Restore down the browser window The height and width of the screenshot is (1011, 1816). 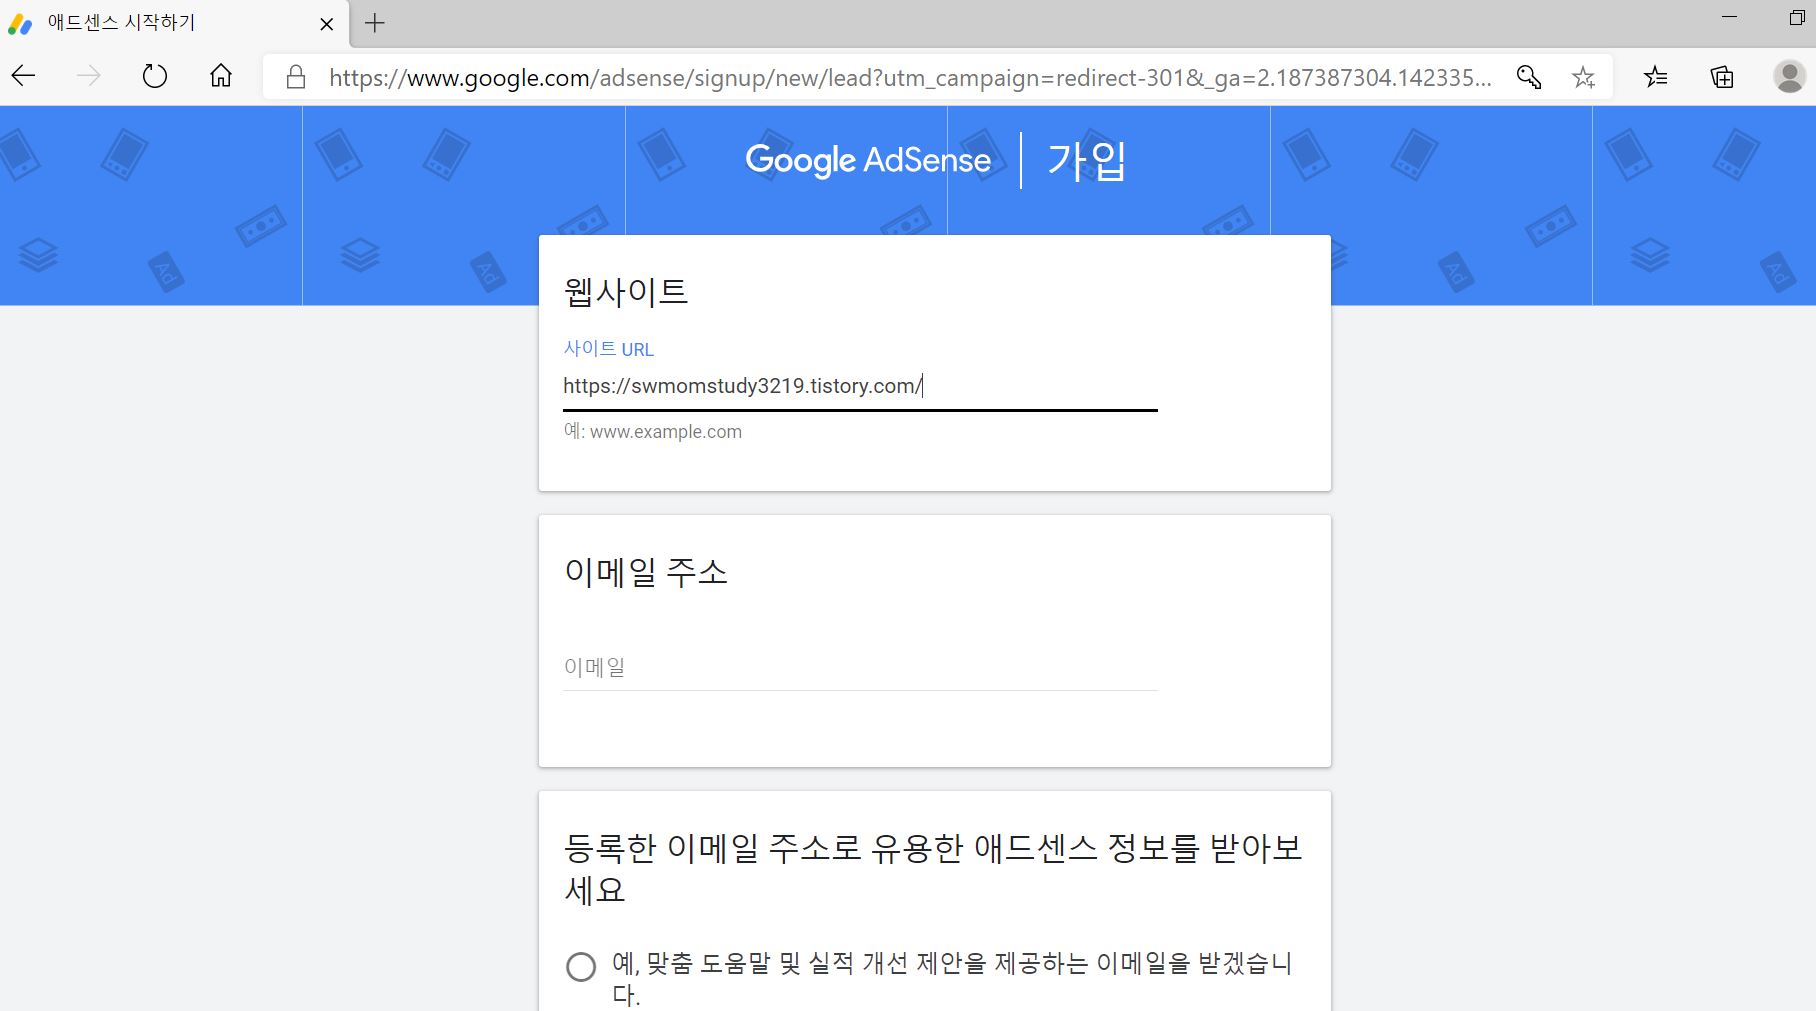(x=1797, y=17)
